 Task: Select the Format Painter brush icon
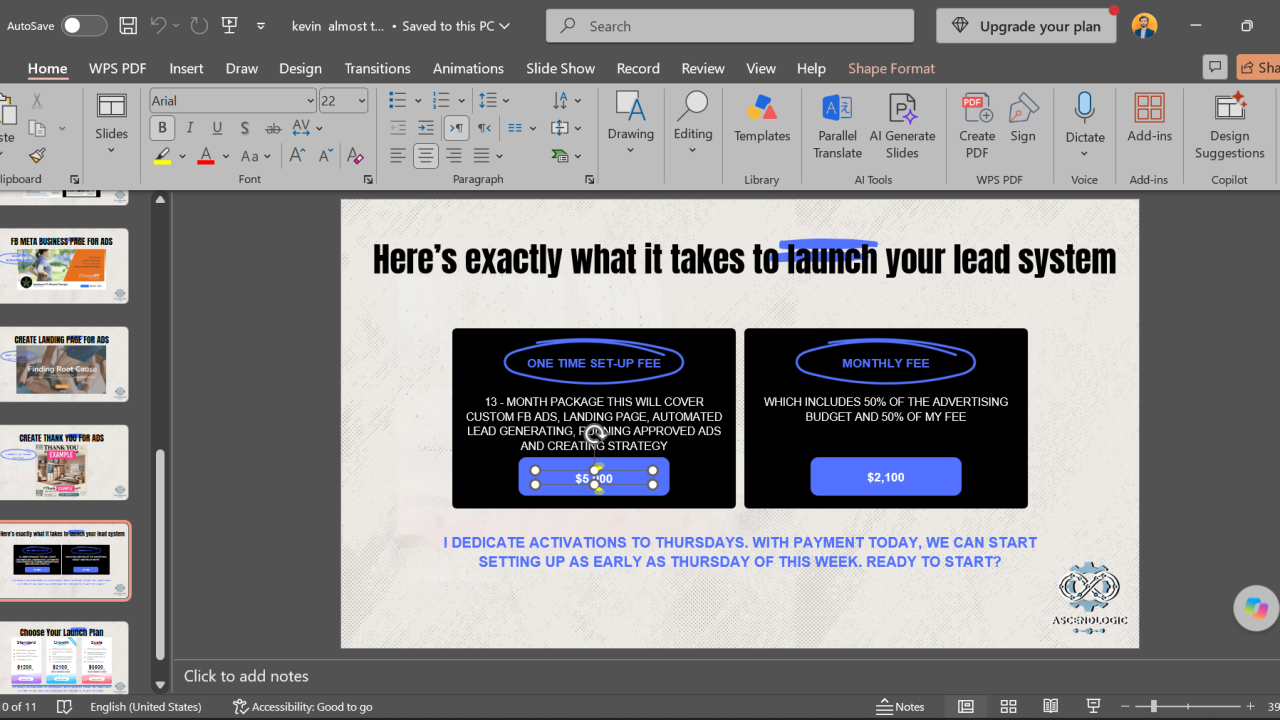pyautogui.click(x=37, y=156)
